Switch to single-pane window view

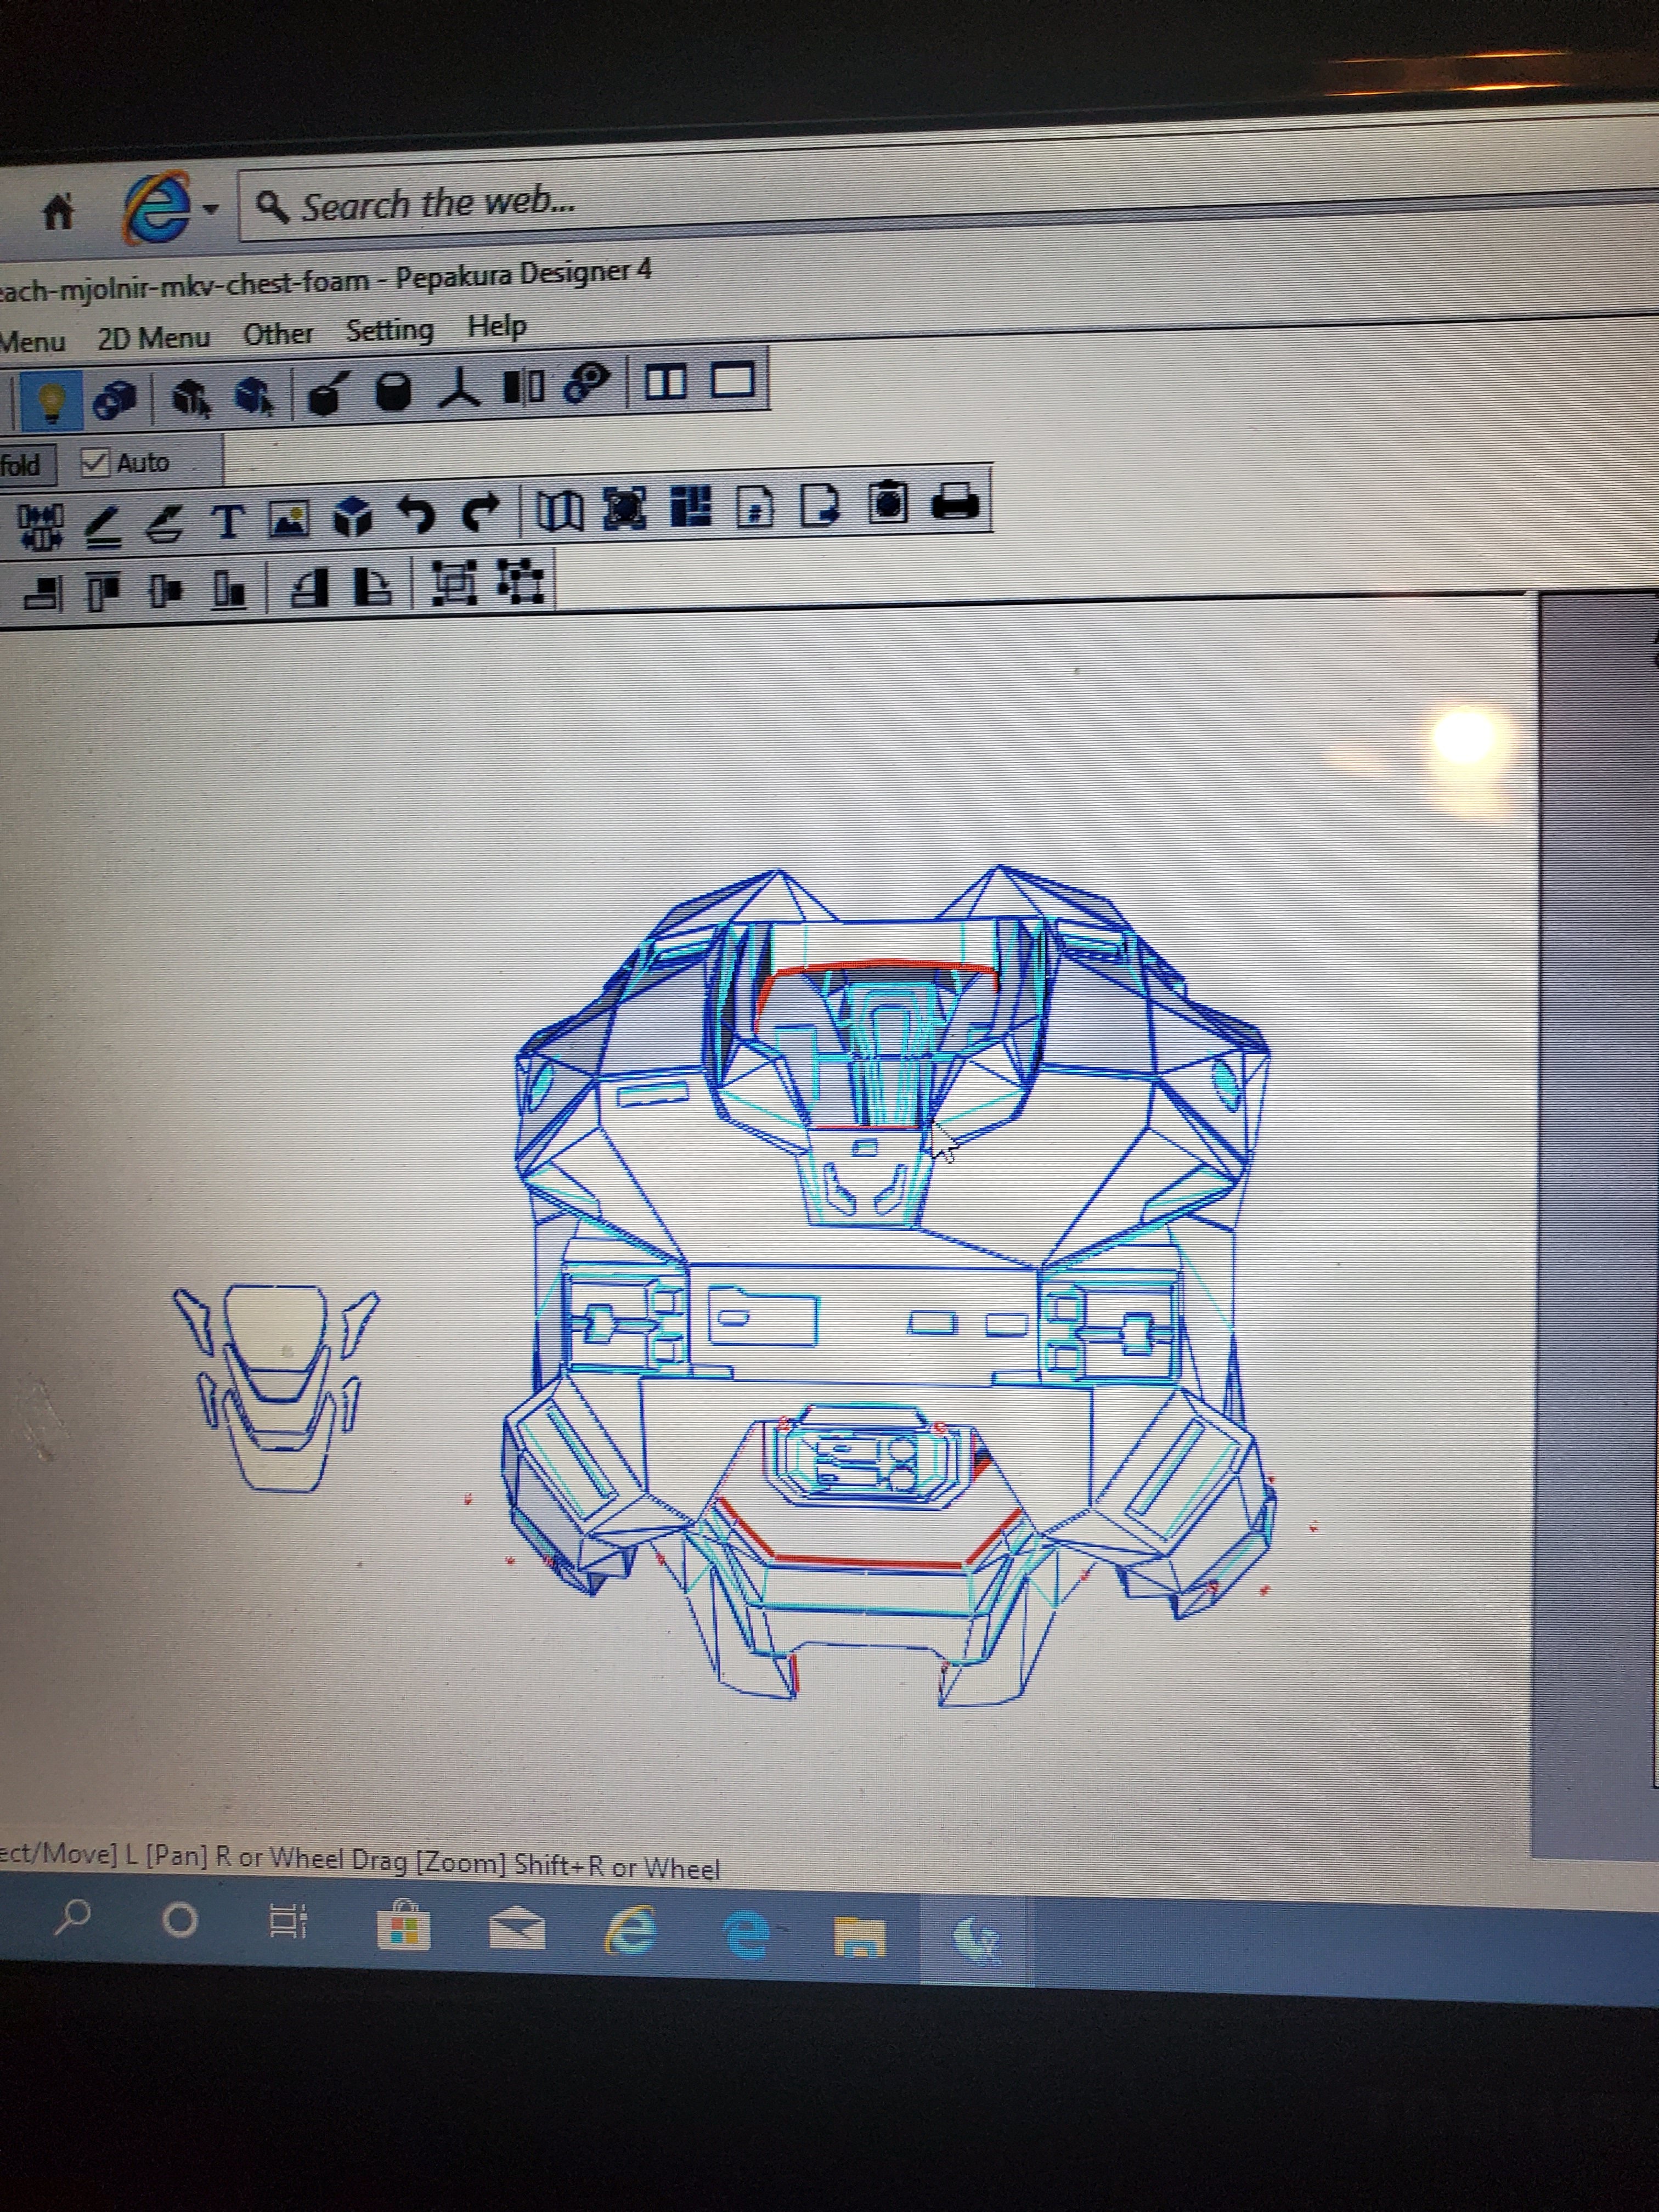[x=733, y=380]
